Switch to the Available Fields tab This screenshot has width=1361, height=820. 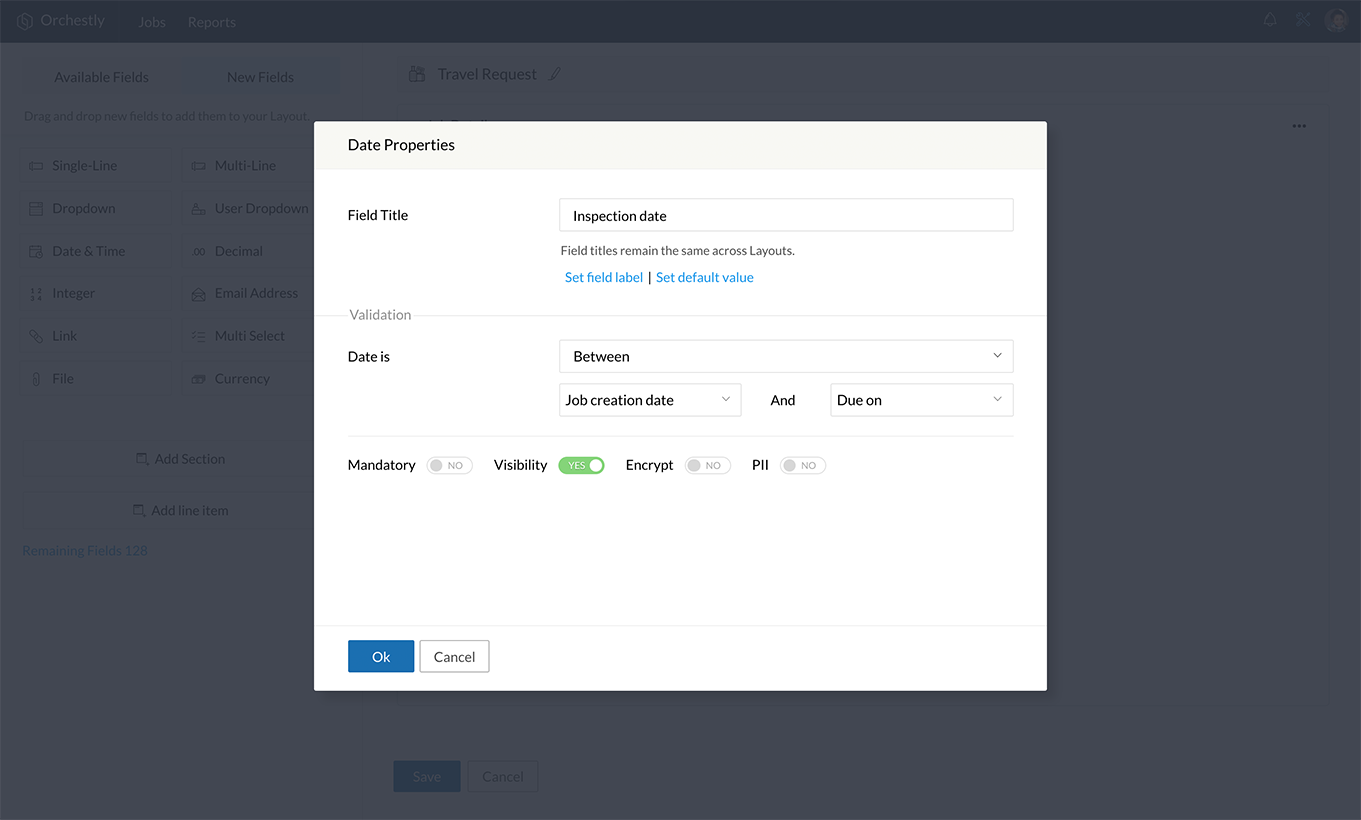click(101, 77)
